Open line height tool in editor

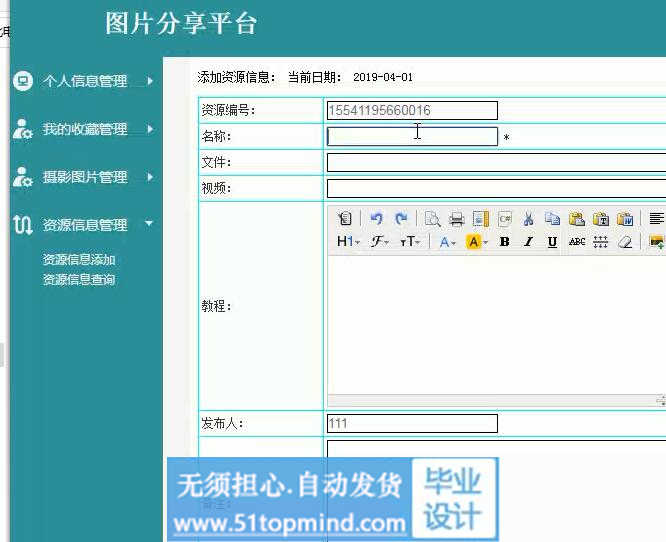click(x=601, y=242)
